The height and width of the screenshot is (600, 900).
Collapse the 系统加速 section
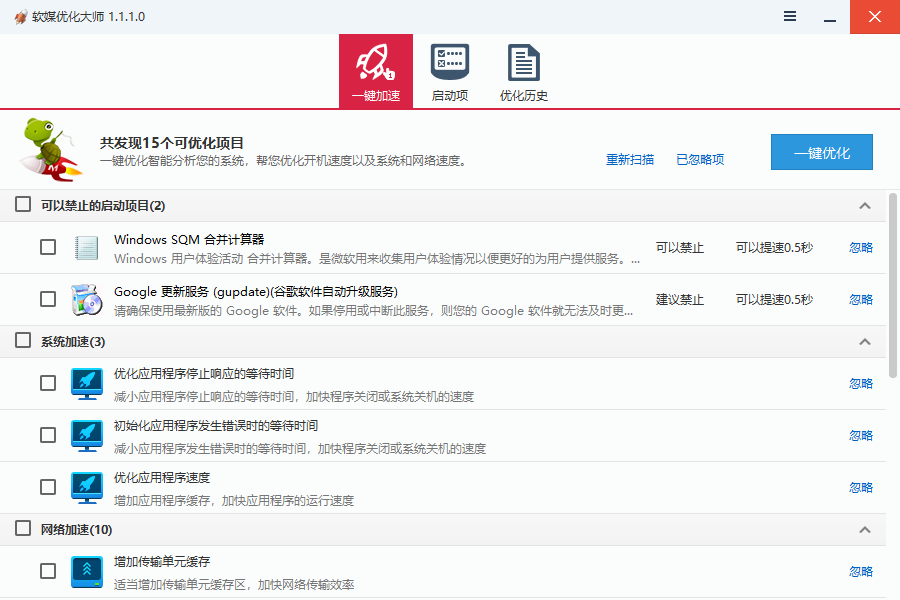click(865, 342)
